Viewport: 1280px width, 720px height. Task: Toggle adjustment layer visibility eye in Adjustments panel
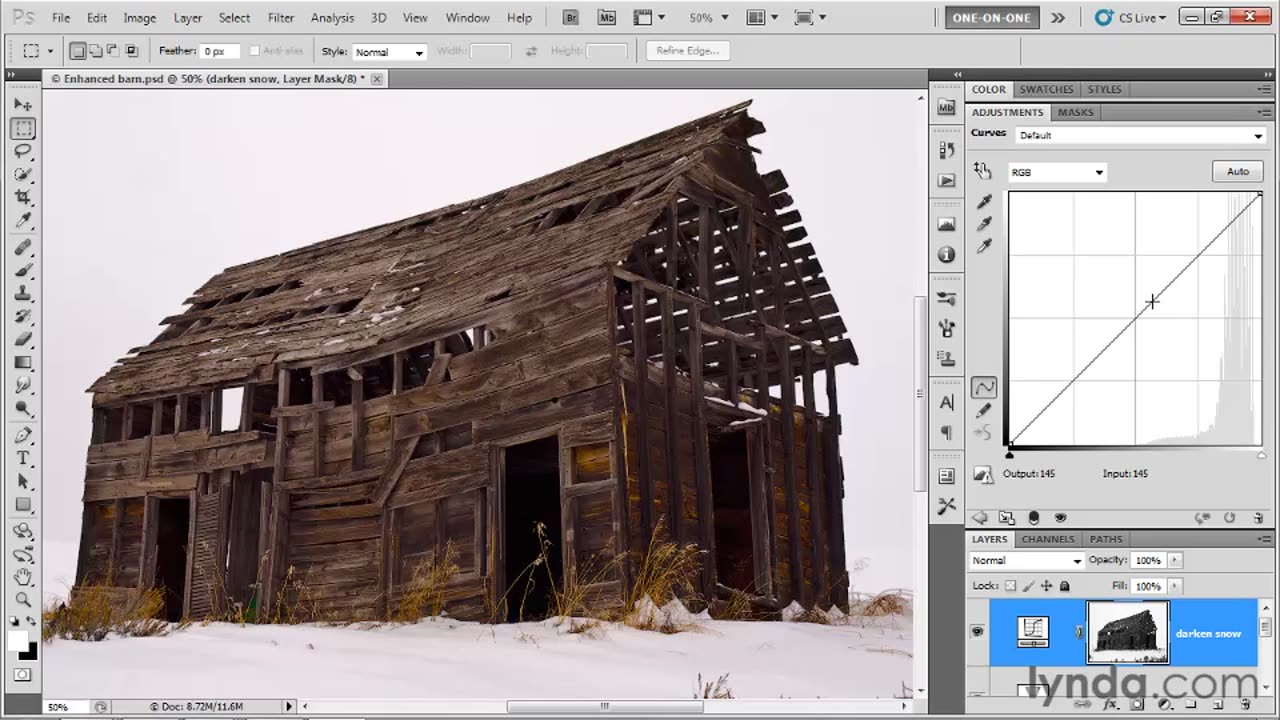point(1060,518)
